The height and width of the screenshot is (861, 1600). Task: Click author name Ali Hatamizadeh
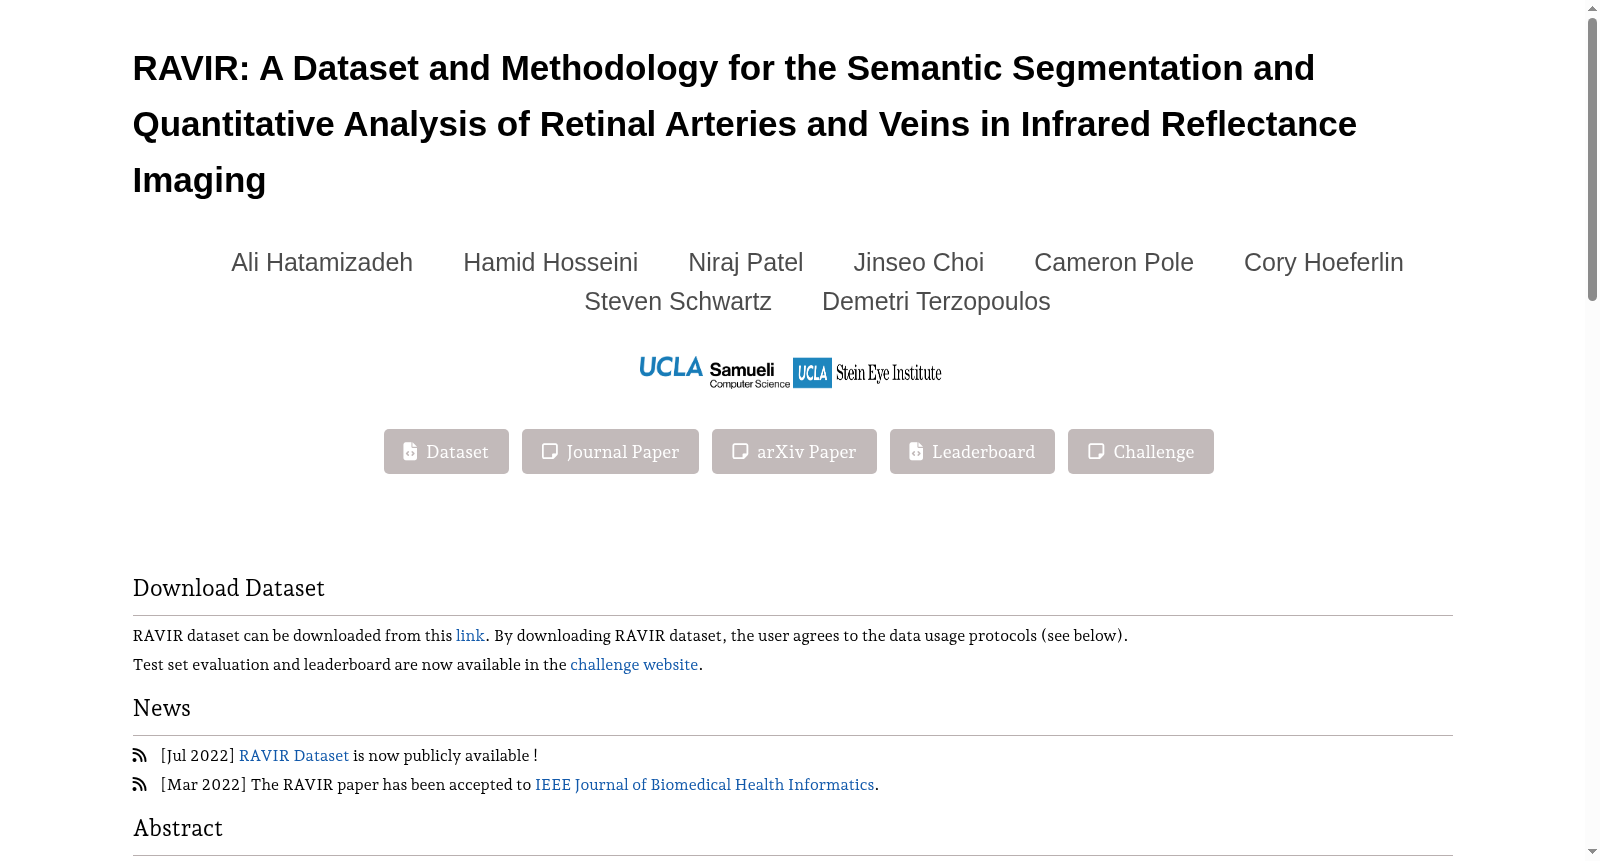tap(322, 262)
